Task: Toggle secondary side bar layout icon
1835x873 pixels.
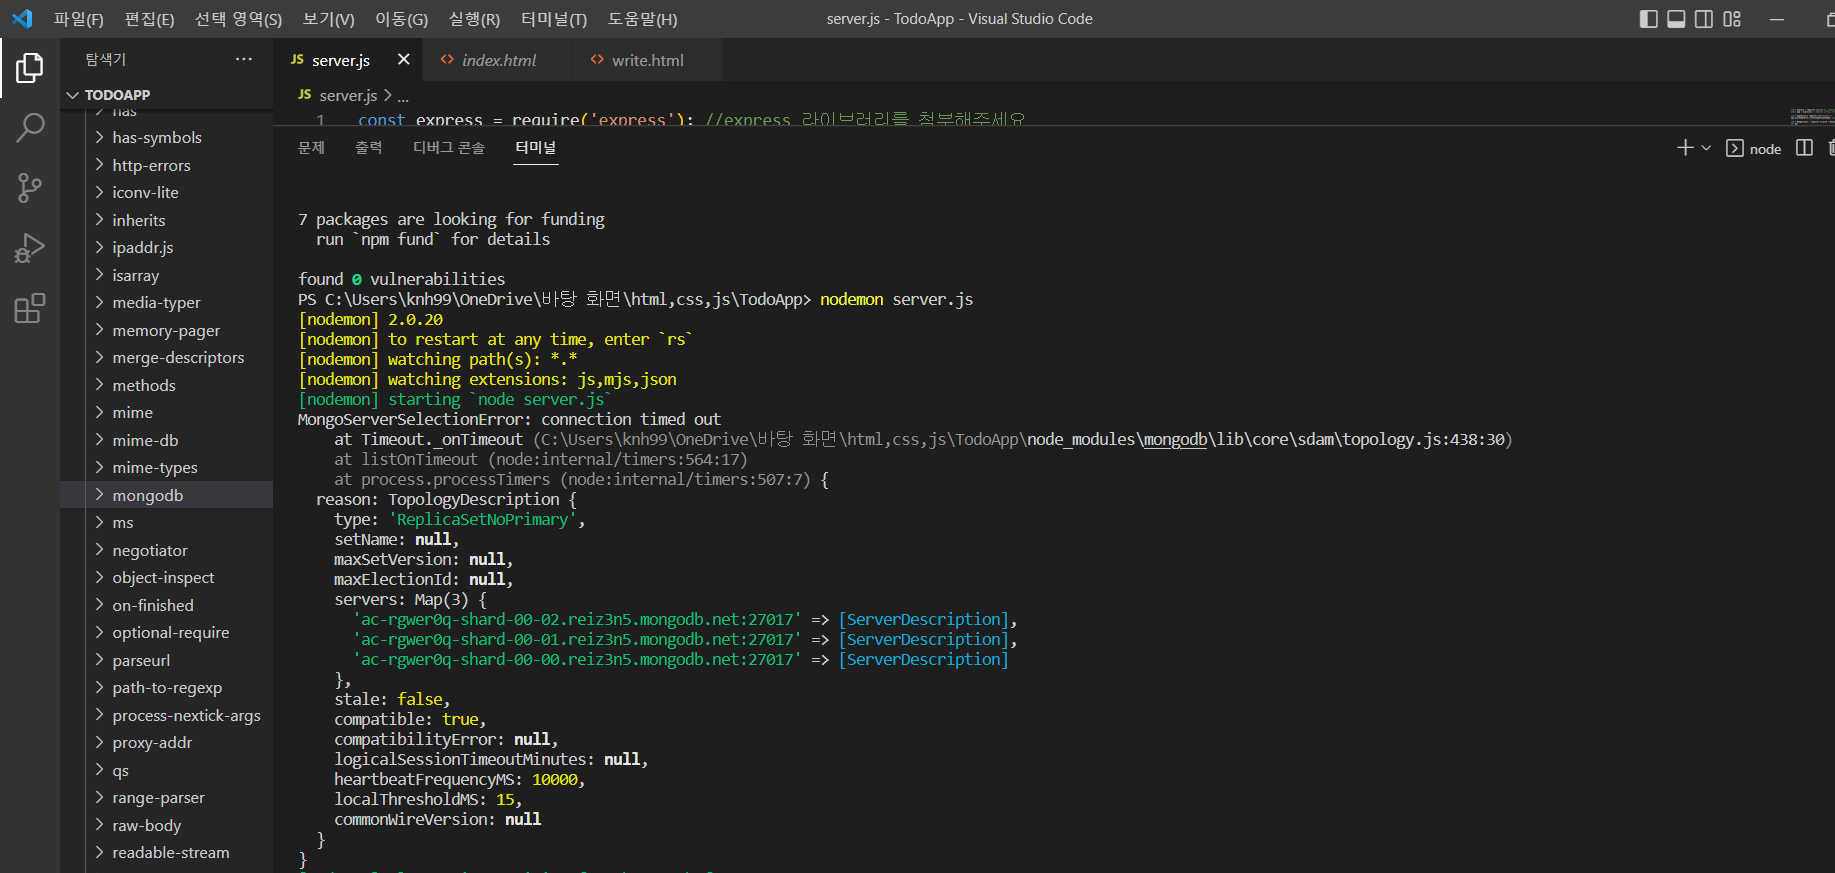Action: coord(1704,19)
